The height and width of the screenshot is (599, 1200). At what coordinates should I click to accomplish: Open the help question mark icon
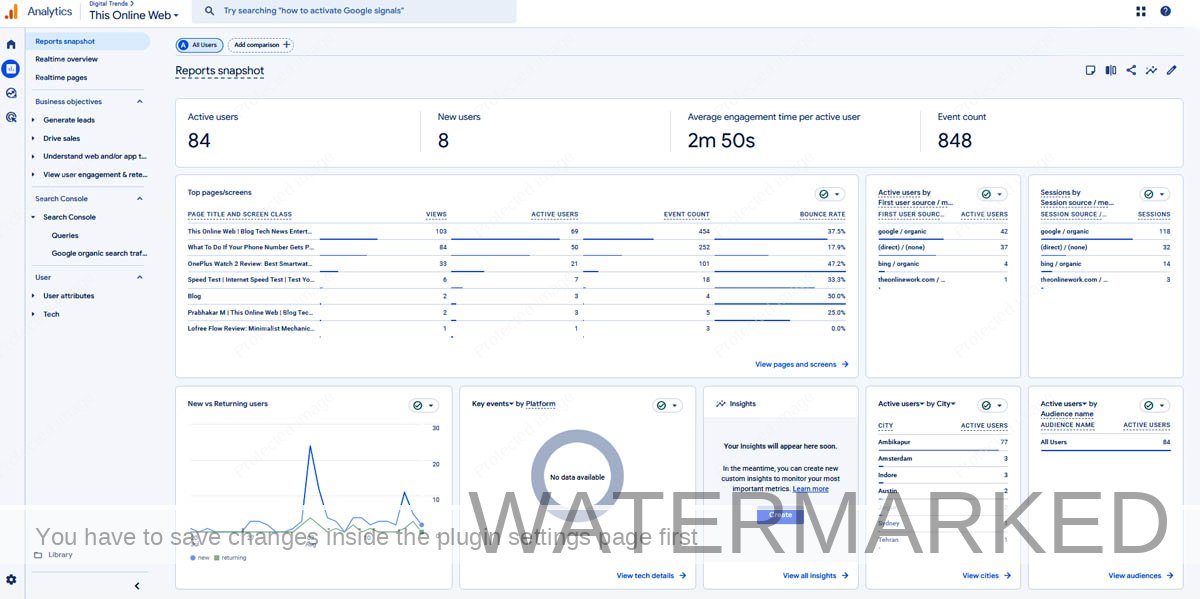click(x=1165, y=11)
